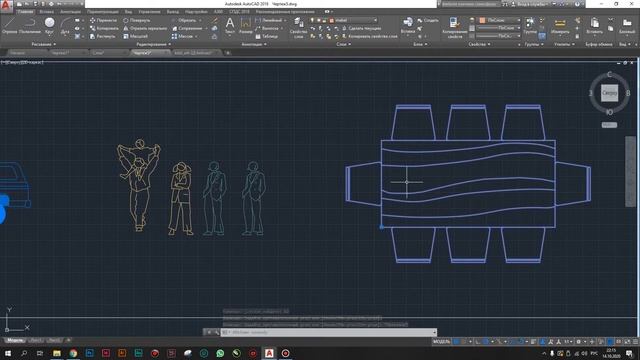Switch to the Модель layout tab
This screenshot has height=360, width=640.
(x=16, y=340)
